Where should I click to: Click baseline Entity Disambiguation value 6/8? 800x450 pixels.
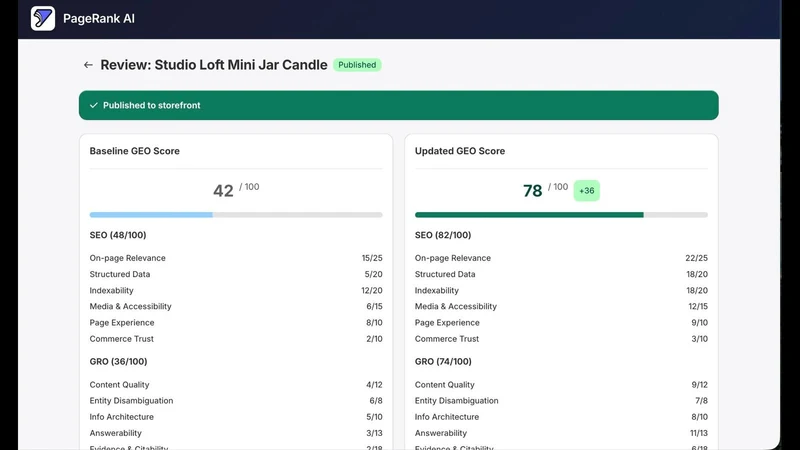[376, 401]
